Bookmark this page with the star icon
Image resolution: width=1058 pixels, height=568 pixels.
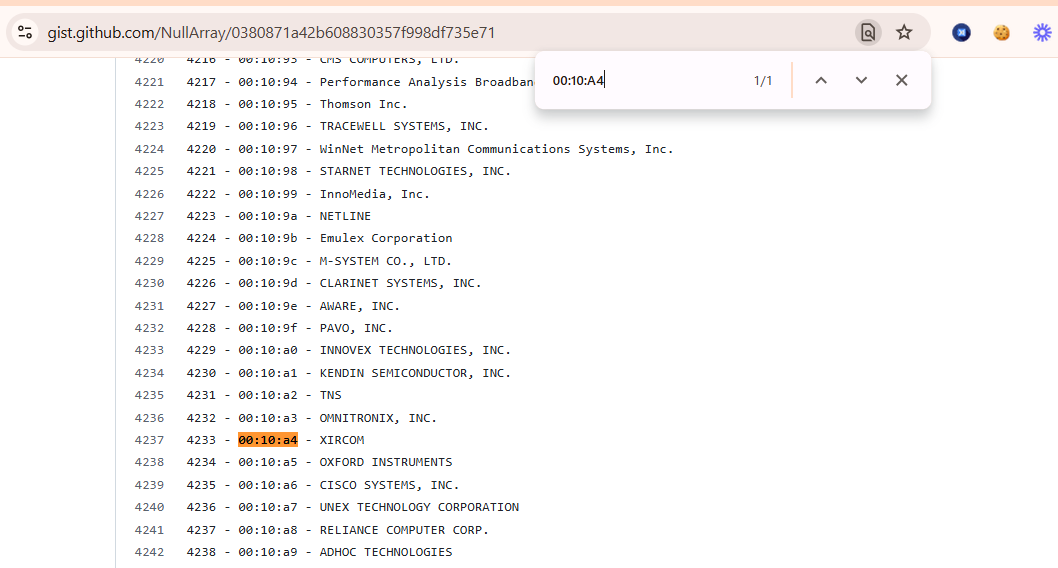(x=904, y=32)
